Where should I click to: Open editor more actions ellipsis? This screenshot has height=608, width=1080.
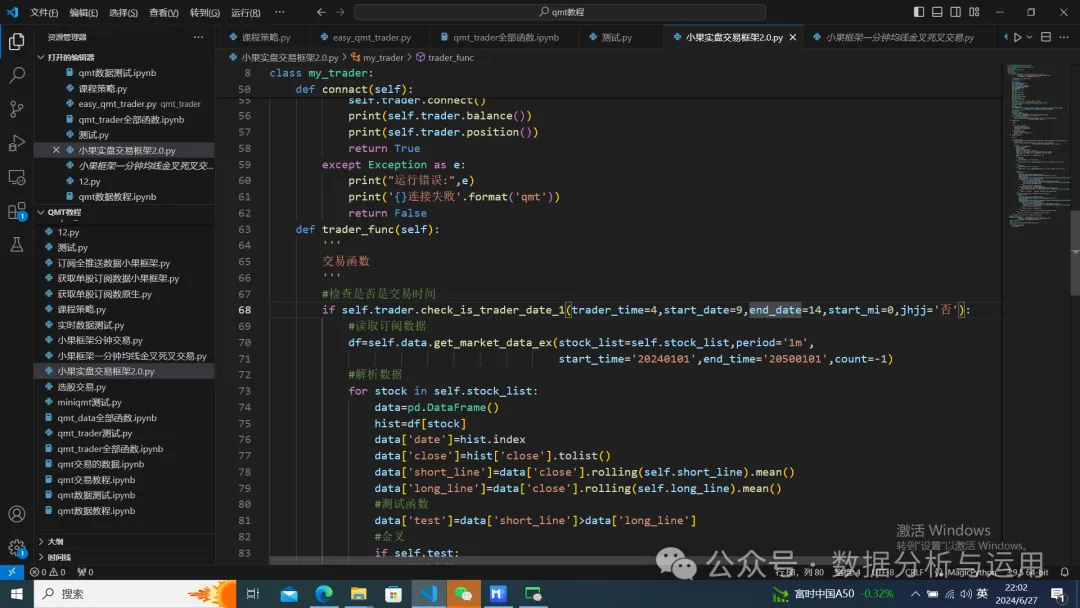(1064, 37)
